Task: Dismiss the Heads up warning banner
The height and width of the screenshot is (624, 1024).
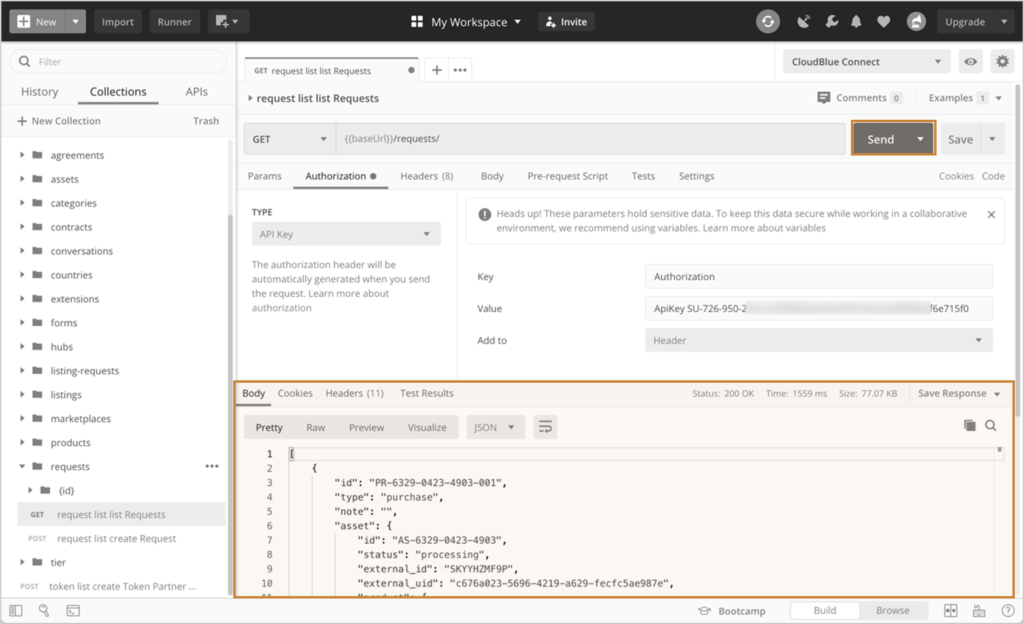Action: coord(991,214)
